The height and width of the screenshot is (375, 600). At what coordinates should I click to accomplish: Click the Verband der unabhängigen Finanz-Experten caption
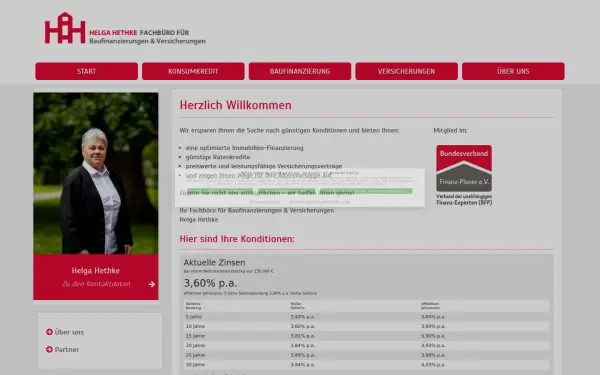[x=464, y=200]
